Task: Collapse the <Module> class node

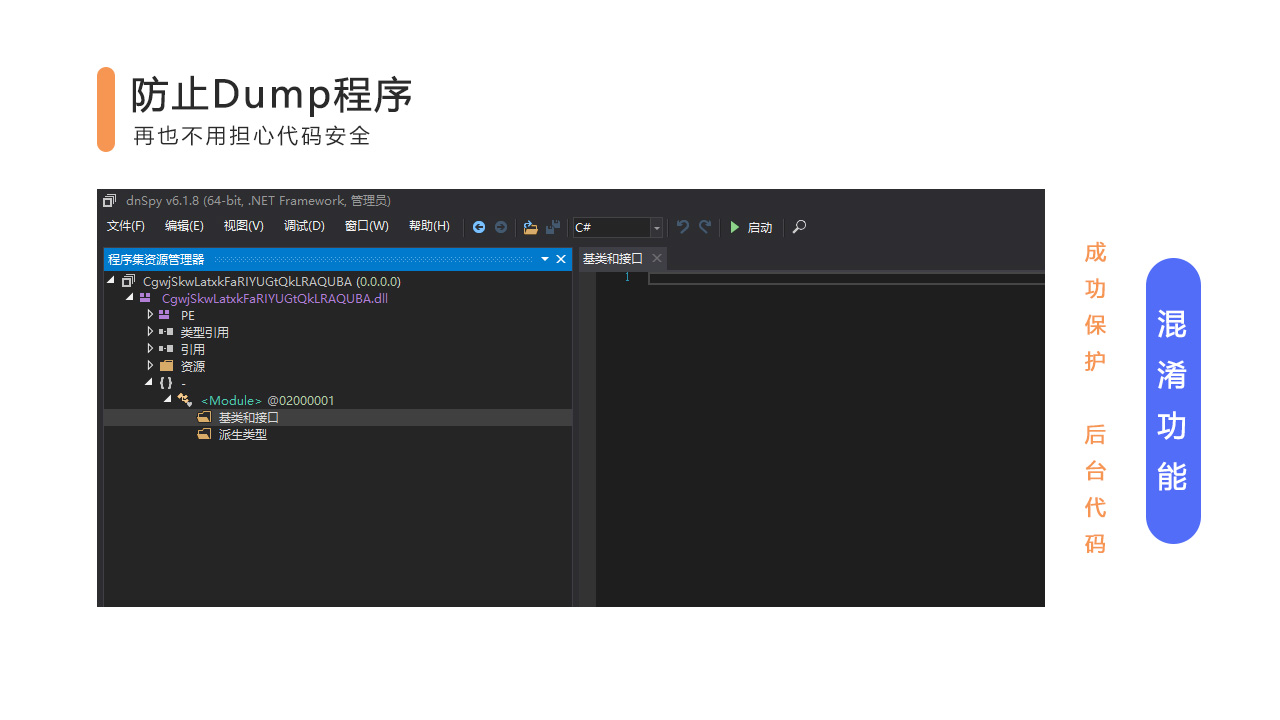Action: (x=168, y=399)
